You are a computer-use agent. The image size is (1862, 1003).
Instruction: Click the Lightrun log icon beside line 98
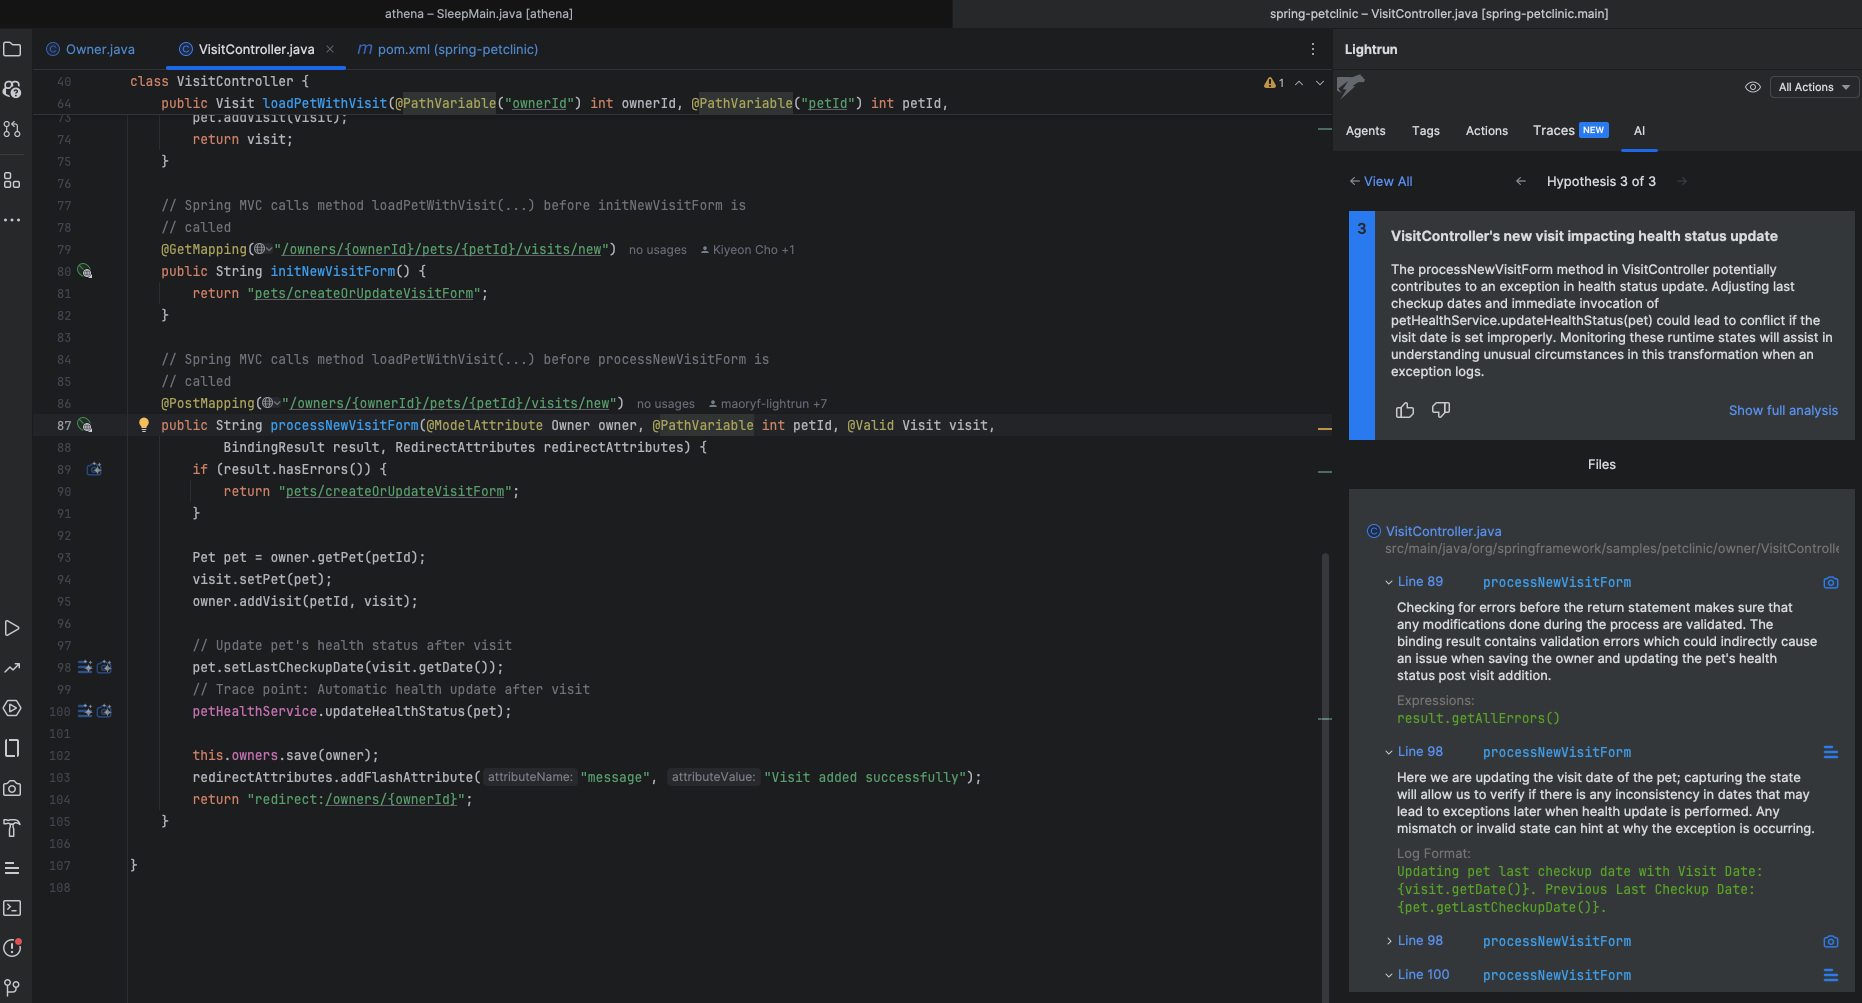click(x=84, y=667)
